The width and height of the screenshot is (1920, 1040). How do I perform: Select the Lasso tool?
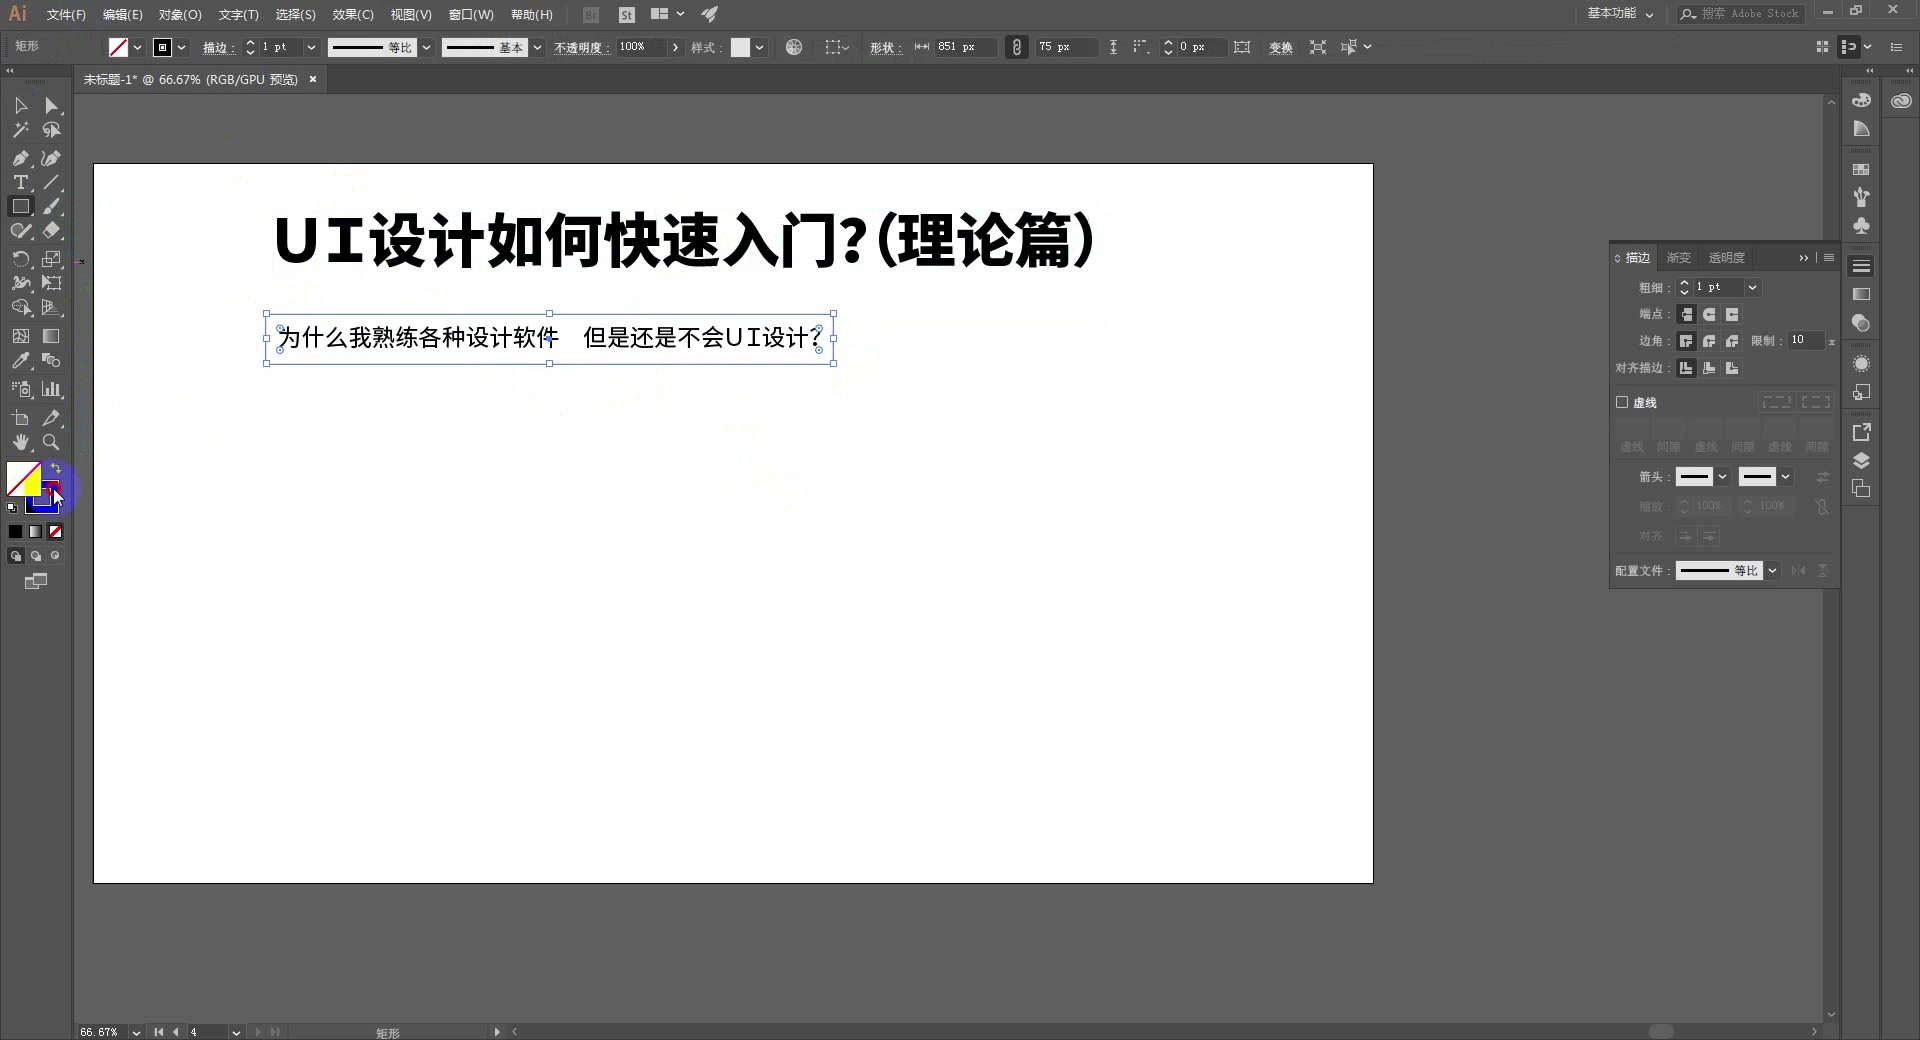point(51,130)
